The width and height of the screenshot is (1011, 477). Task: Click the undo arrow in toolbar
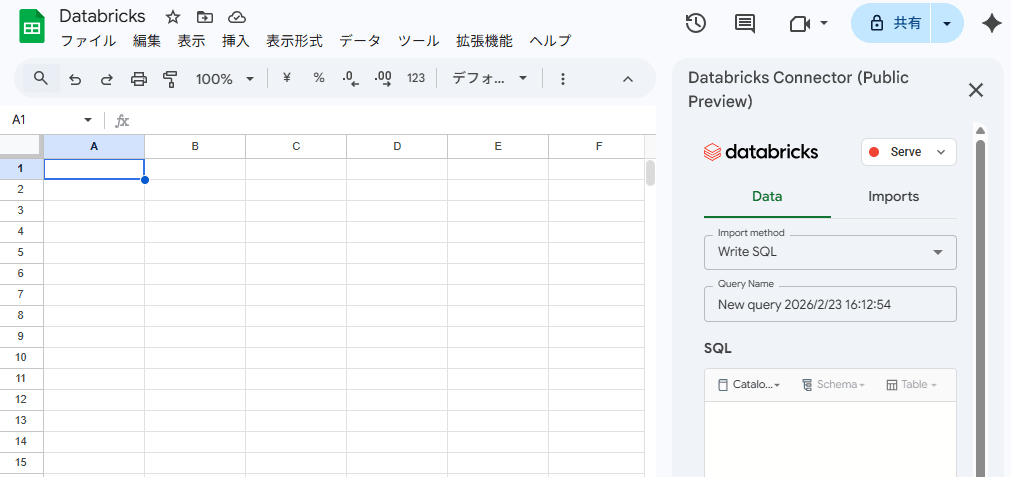(x=75, y=79)
